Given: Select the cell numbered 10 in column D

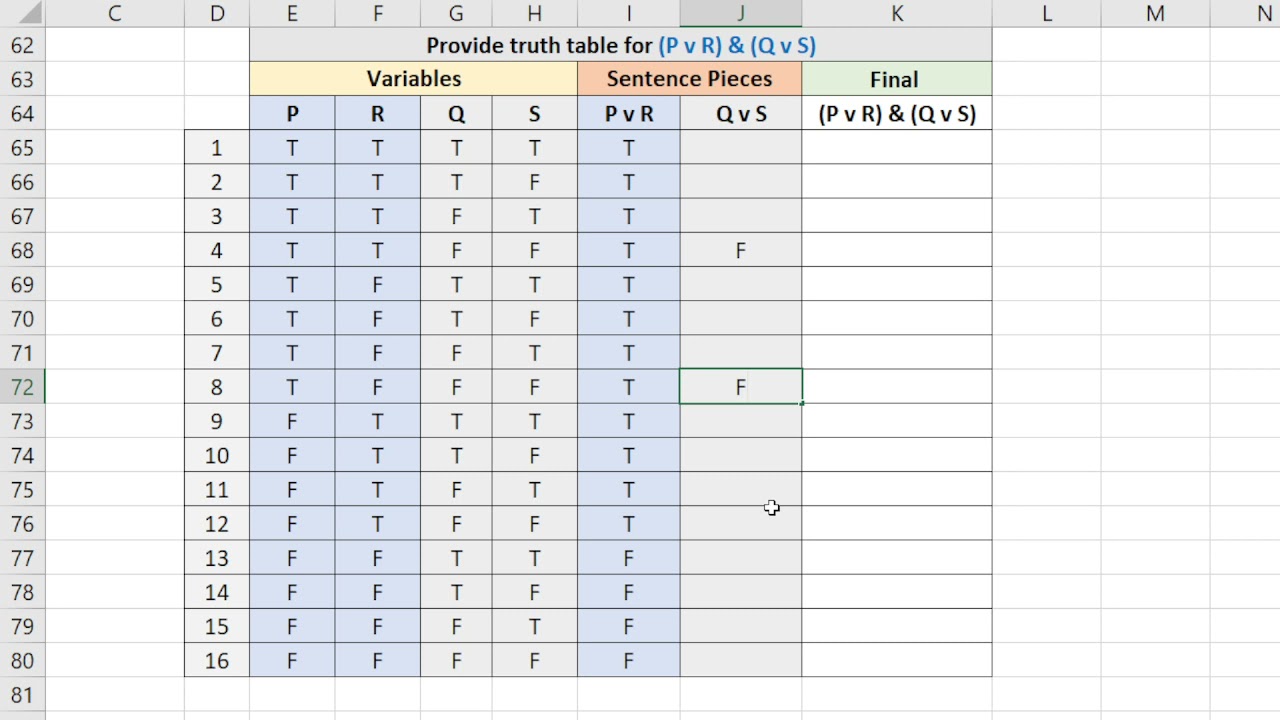Looking at the screenshot, I should point(217,456).
